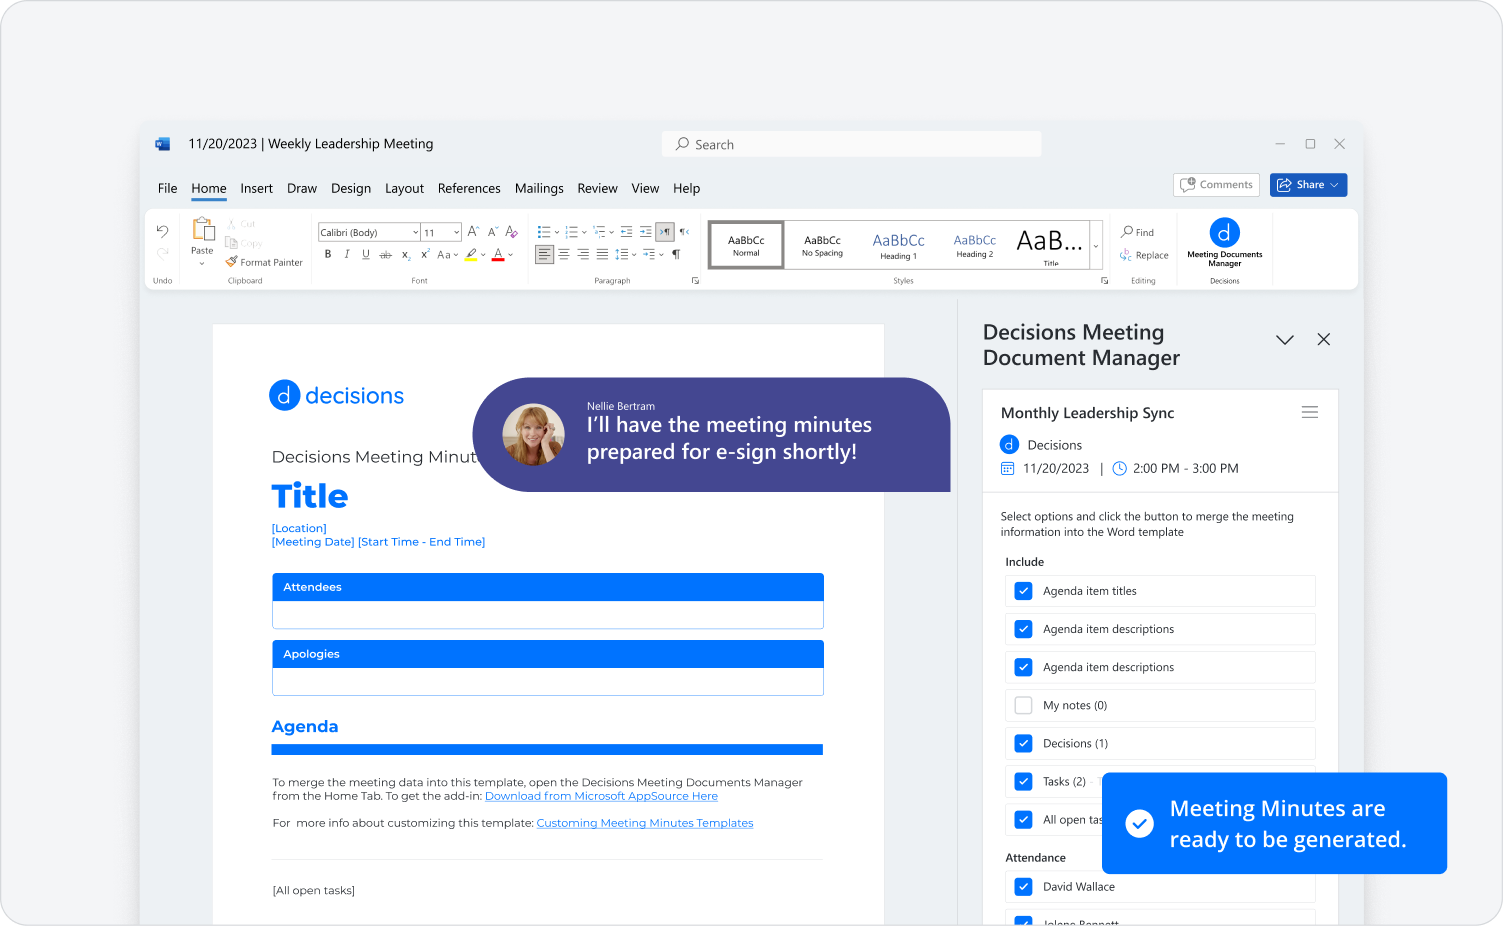Toggle underline formatting

(366, 254)
